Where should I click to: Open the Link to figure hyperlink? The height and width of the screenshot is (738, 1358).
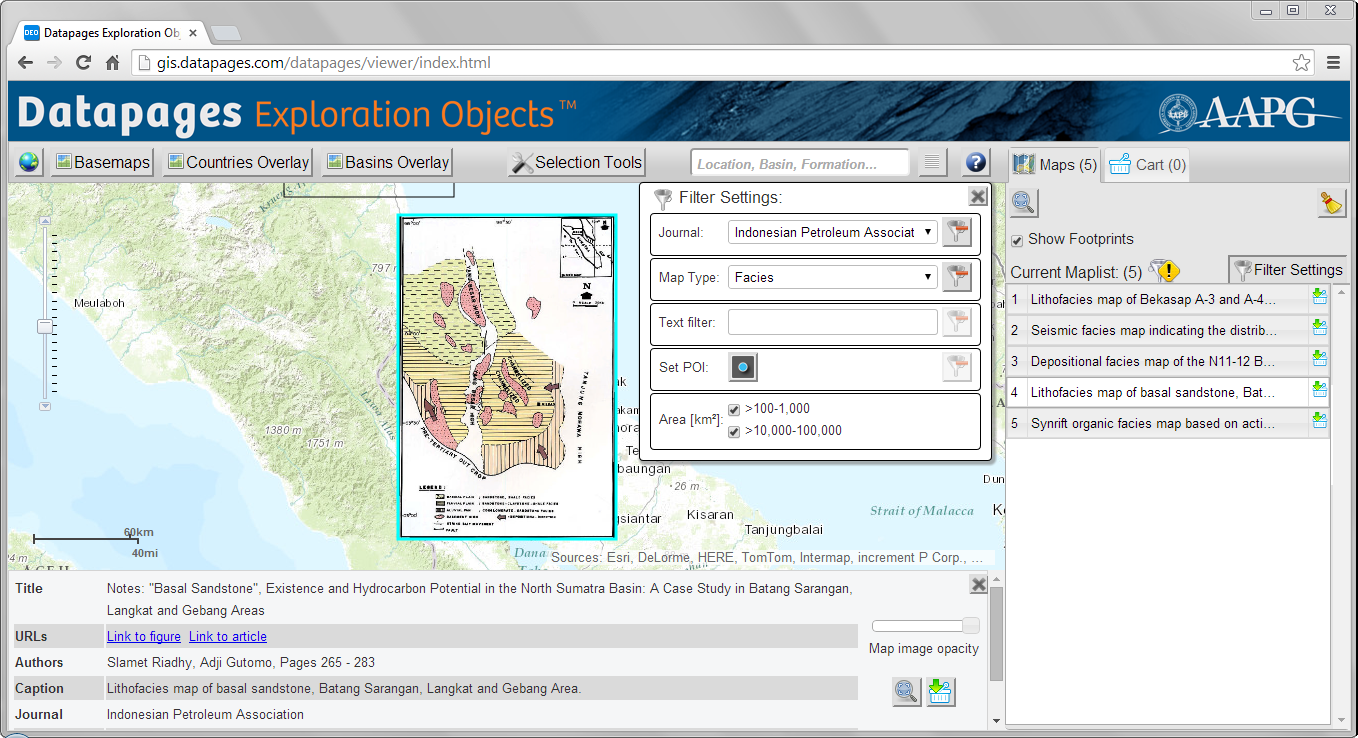144,636
